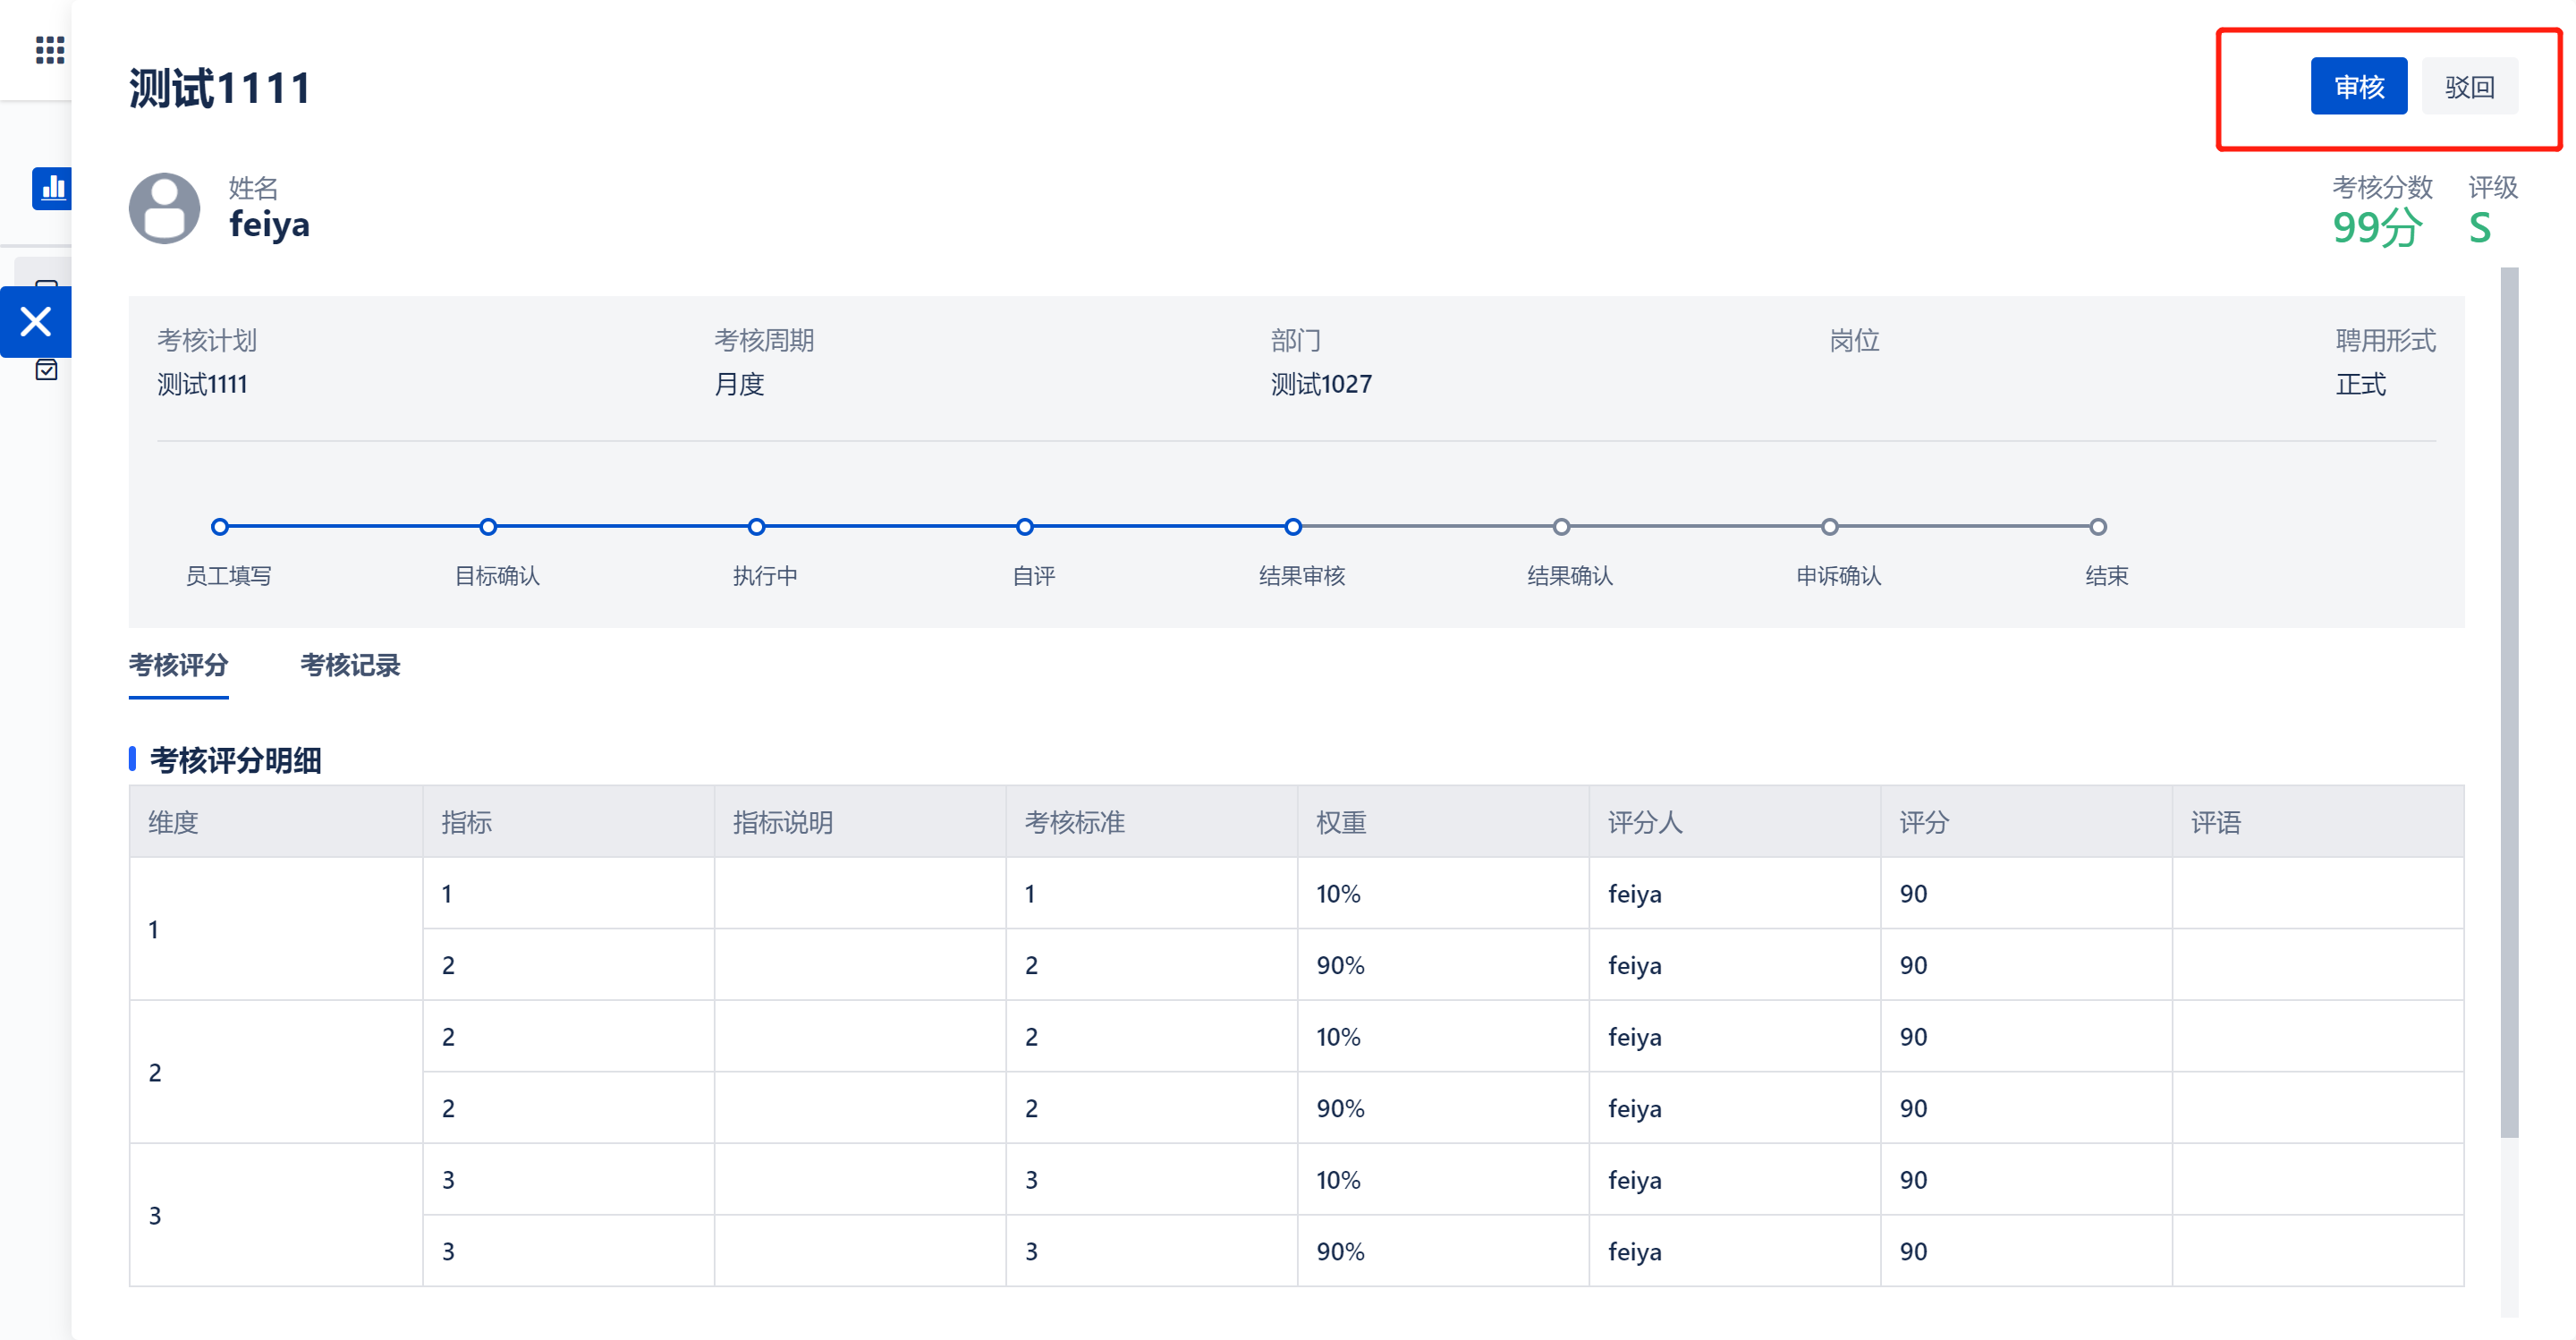Switch to the 考核评分 tab
Viewport: 2576px width, 1340px height.
click(178, 665)
